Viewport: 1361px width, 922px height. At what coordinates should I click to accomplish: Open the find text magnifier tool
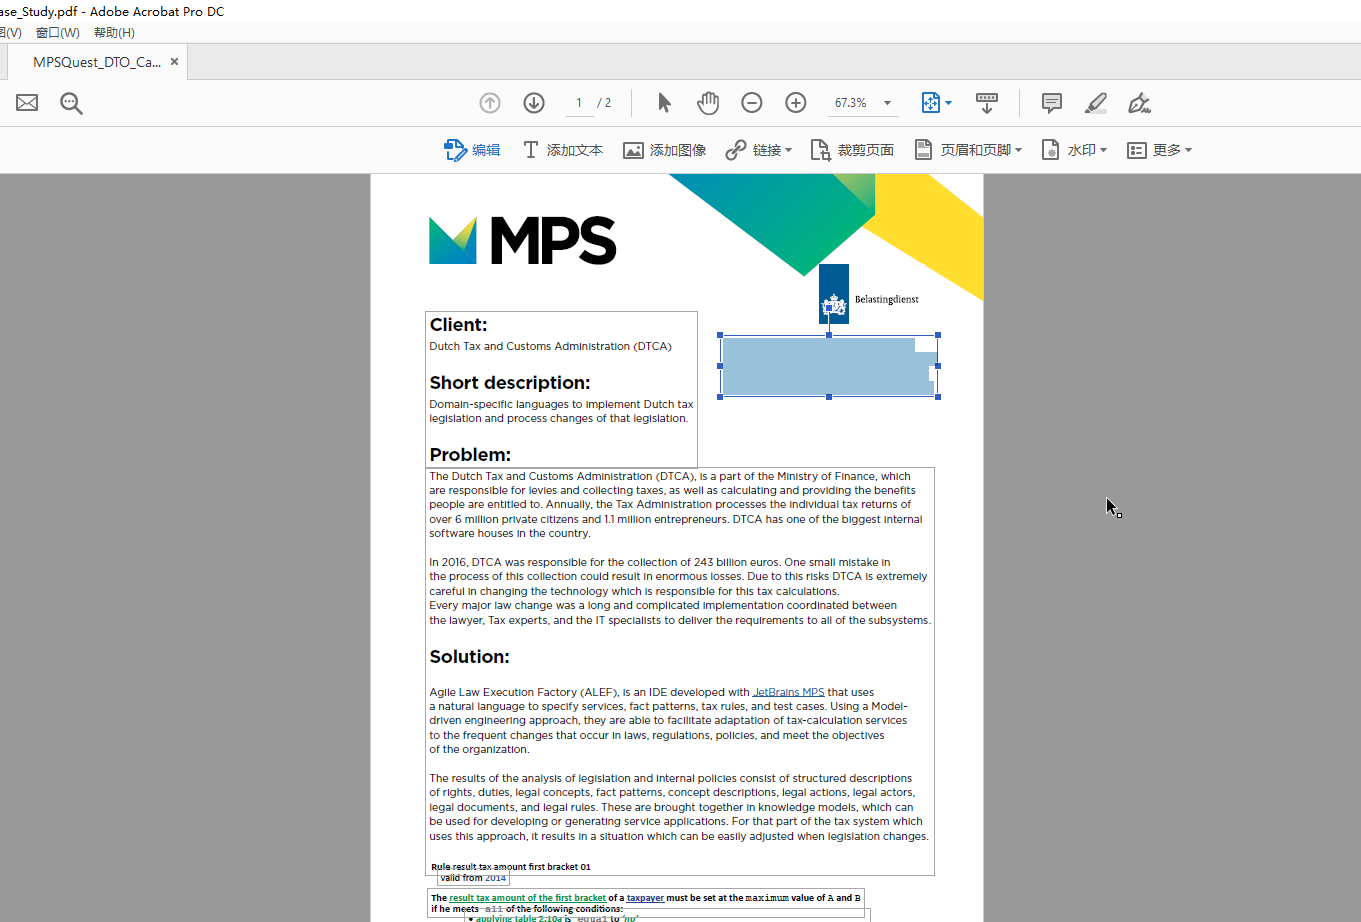tap(71, 103)
